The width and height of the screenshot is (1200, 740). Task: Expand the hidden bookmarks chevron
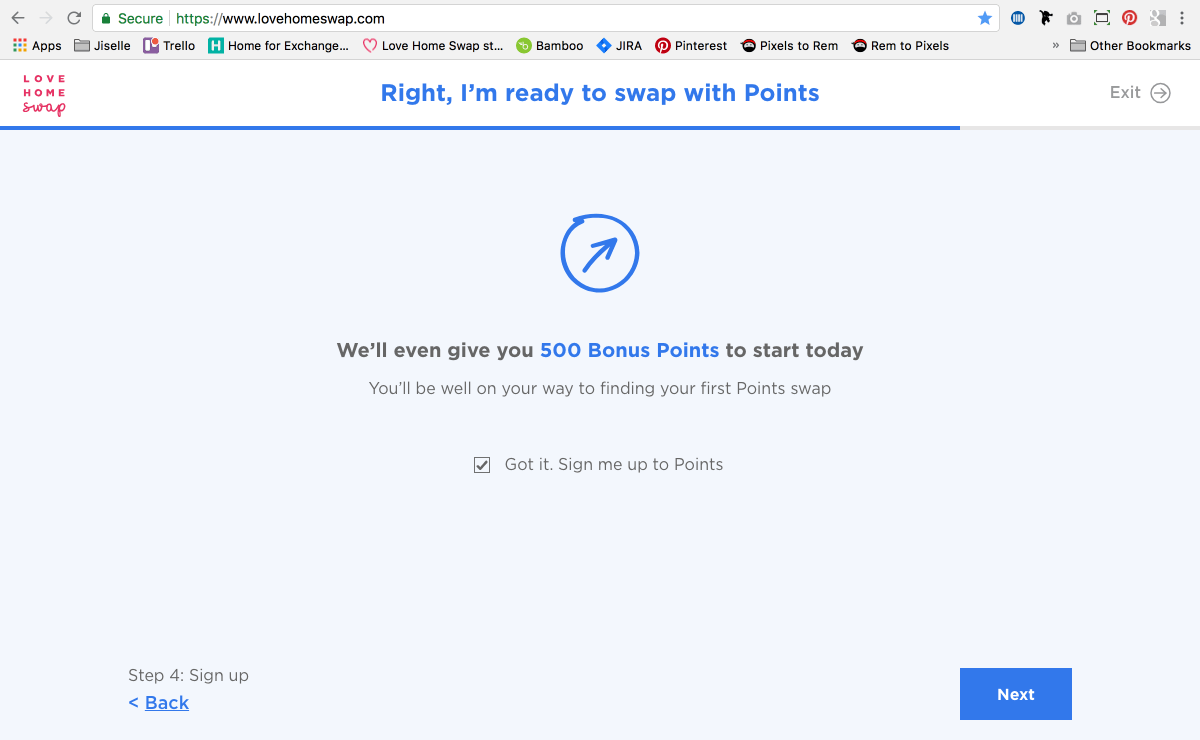(x=1055, y=45)
